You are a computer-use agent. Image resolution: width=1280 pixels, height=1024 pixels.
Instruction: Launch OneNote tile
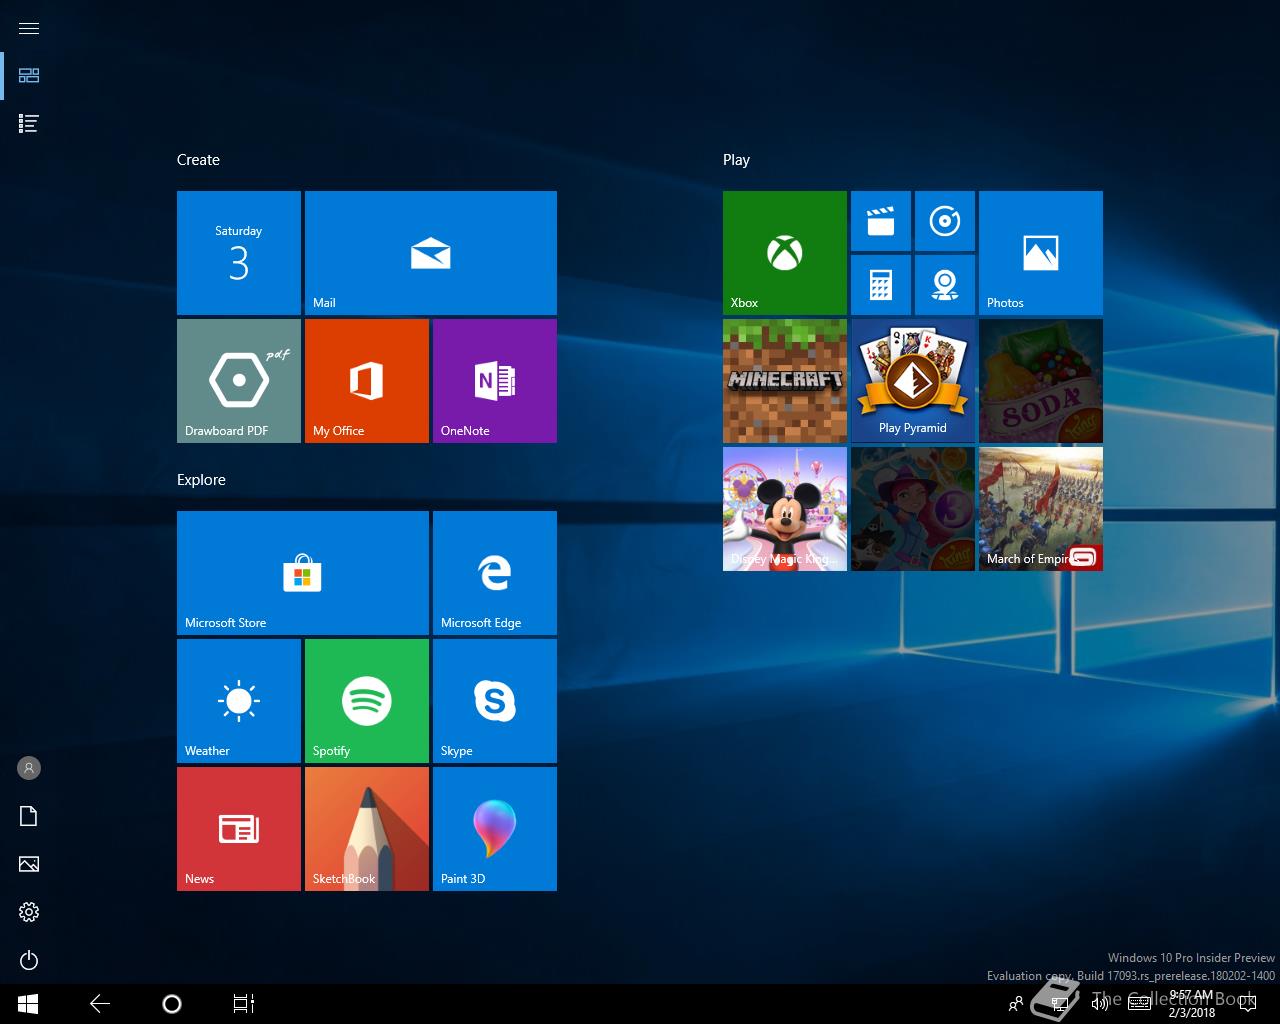(x=495, y=381)
